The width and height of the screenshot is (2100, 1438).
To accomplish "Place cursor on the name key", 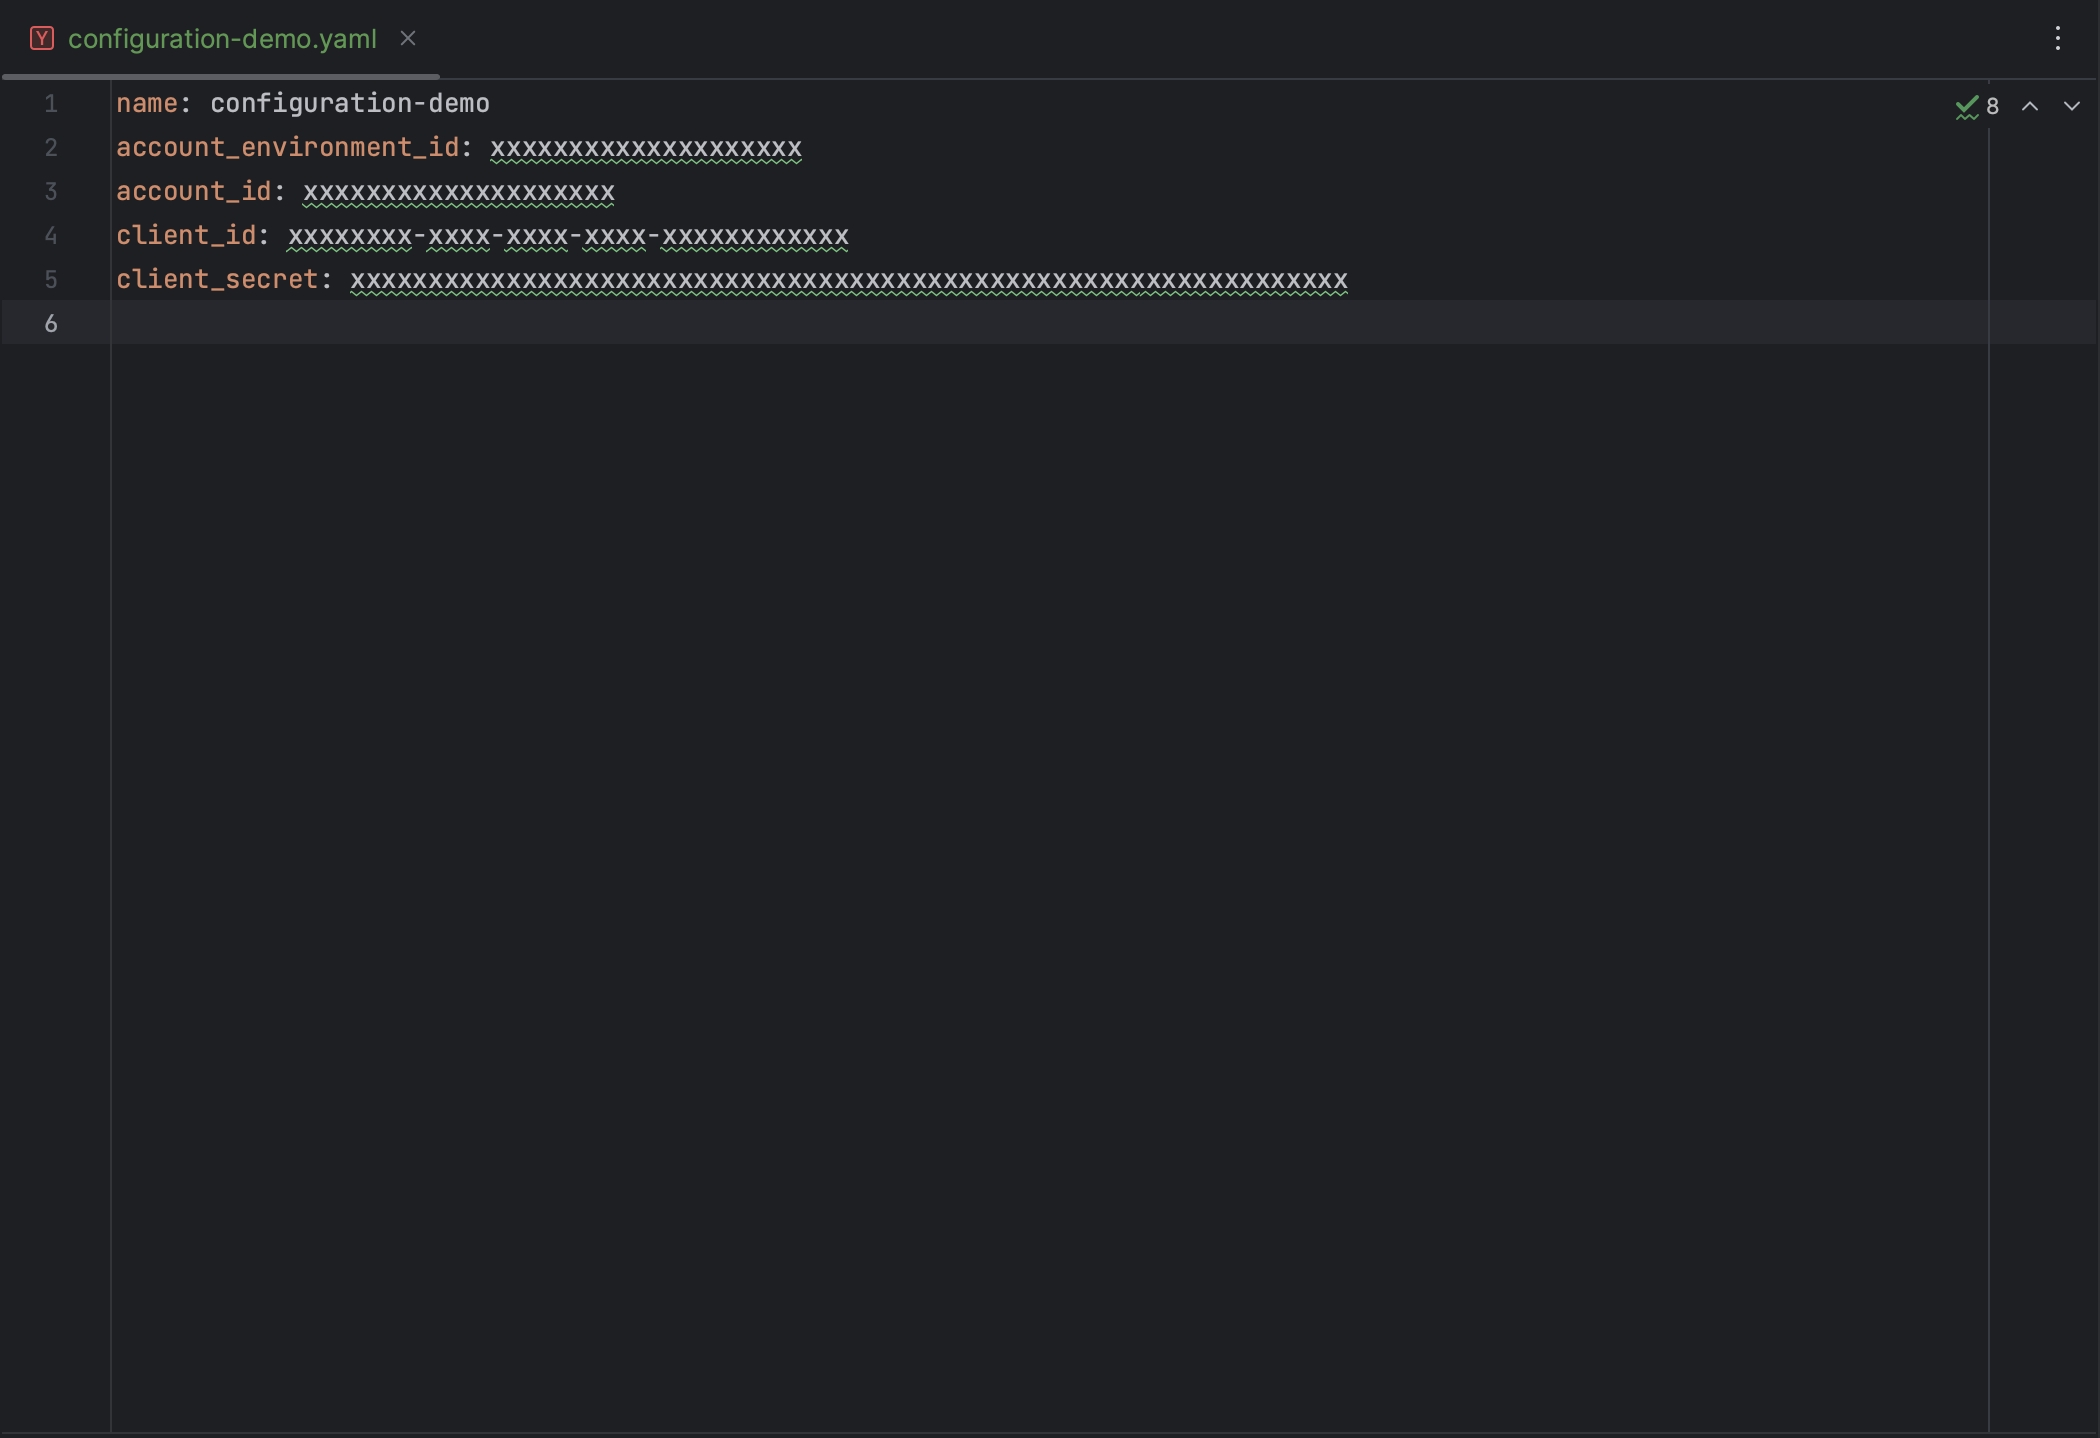I will click(146, 104).
